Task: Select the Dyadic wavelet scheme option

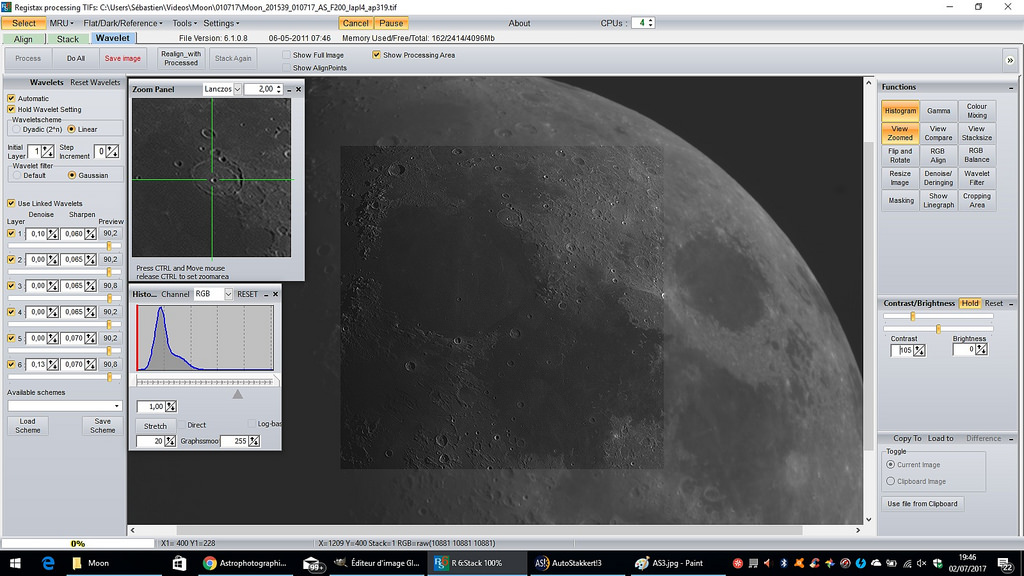Action: pos(15,129)
